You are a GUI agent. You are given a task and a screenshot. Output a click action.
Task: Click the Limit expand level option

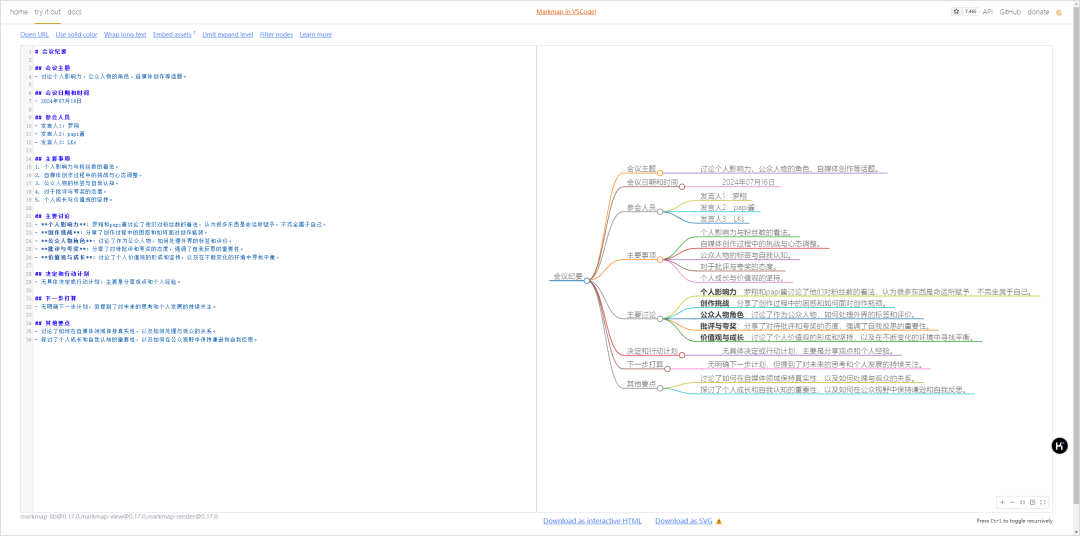click(x=227, y=34)
